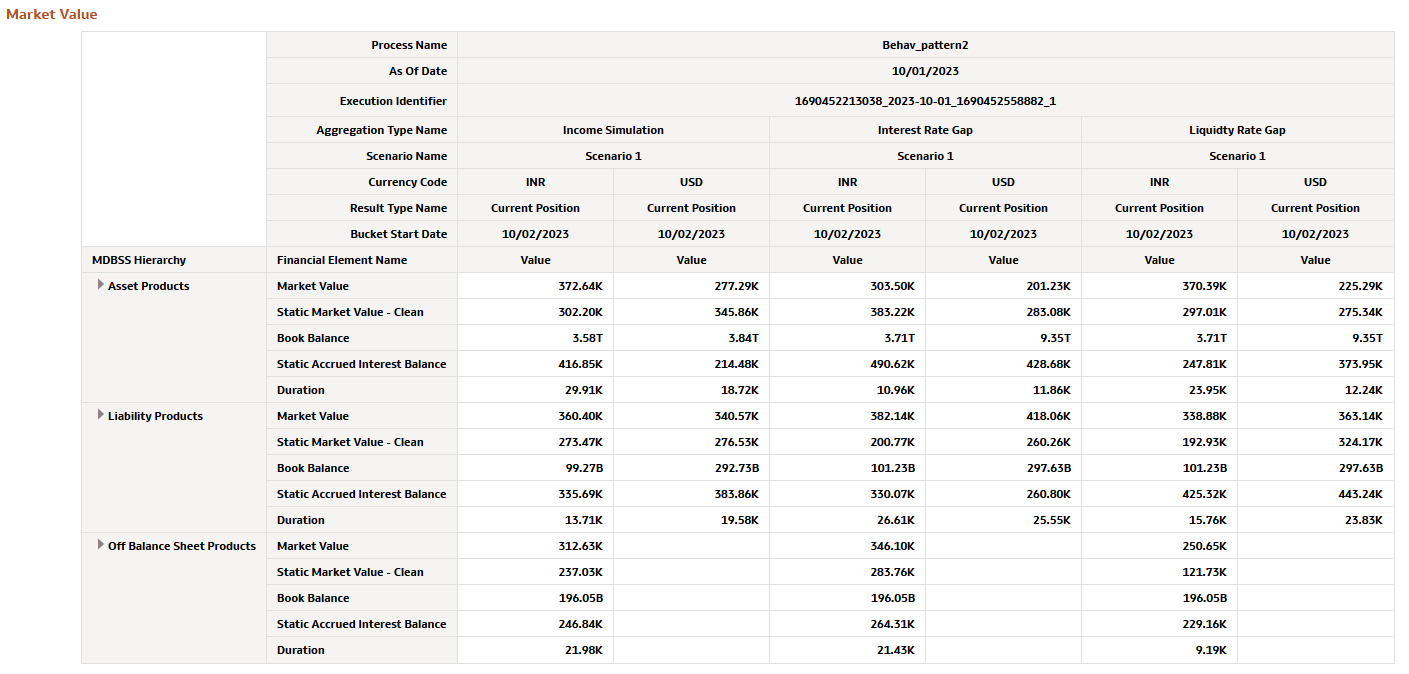Click the 383.22K Static Market Value cell

point(847,312)
